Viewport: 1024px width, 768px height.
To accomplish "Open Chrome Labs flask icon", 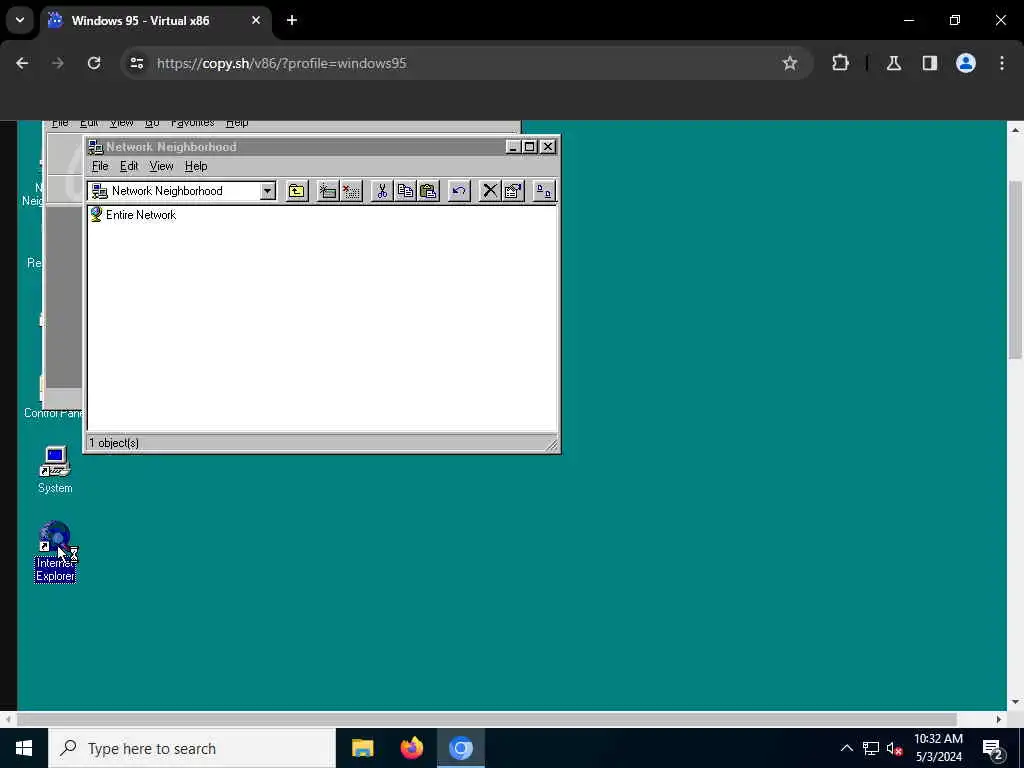I will pyautogui.click(x=894, y=63).
